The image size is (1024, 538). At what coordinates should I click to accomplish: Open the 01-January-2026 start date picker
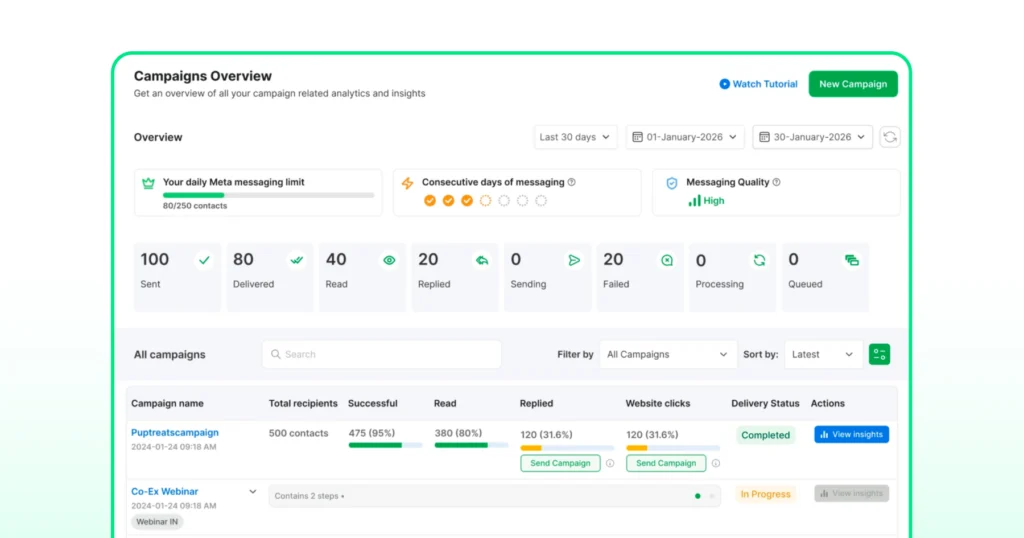[684, 137]
